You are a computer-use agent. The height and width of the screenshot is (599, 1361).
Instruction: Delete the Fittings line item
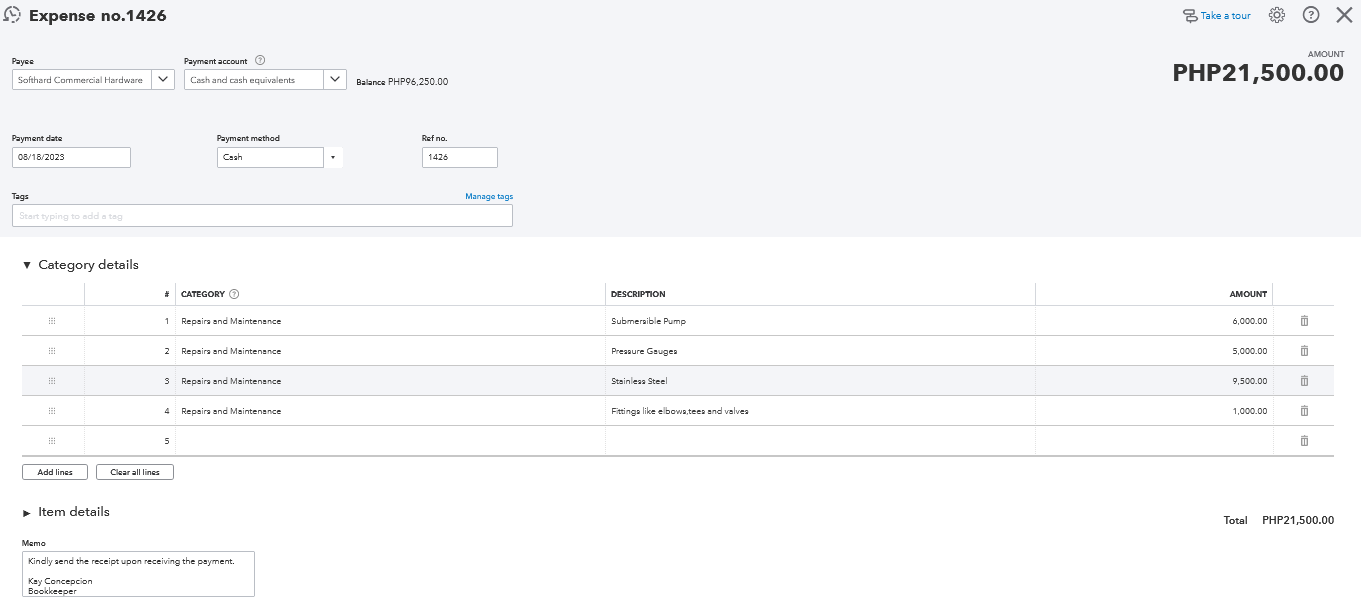point(1304,411)
